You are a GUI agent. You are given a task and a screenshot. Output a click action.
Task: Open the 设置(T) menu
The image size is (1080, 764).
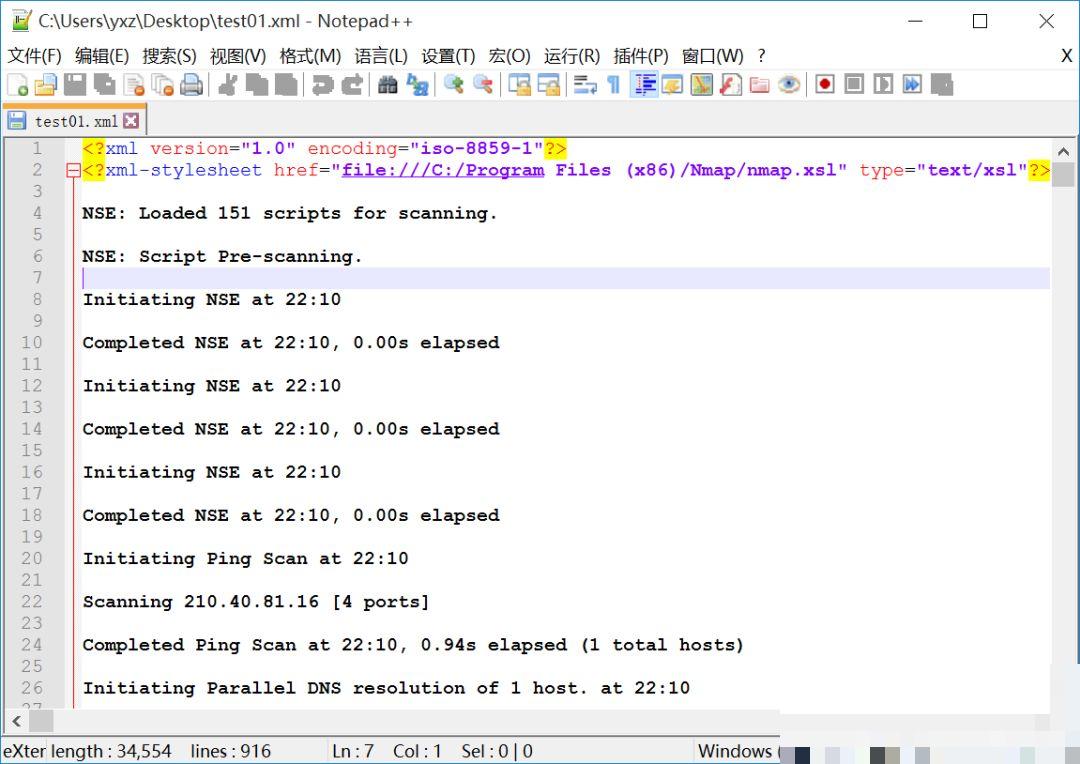click(448, 56)
